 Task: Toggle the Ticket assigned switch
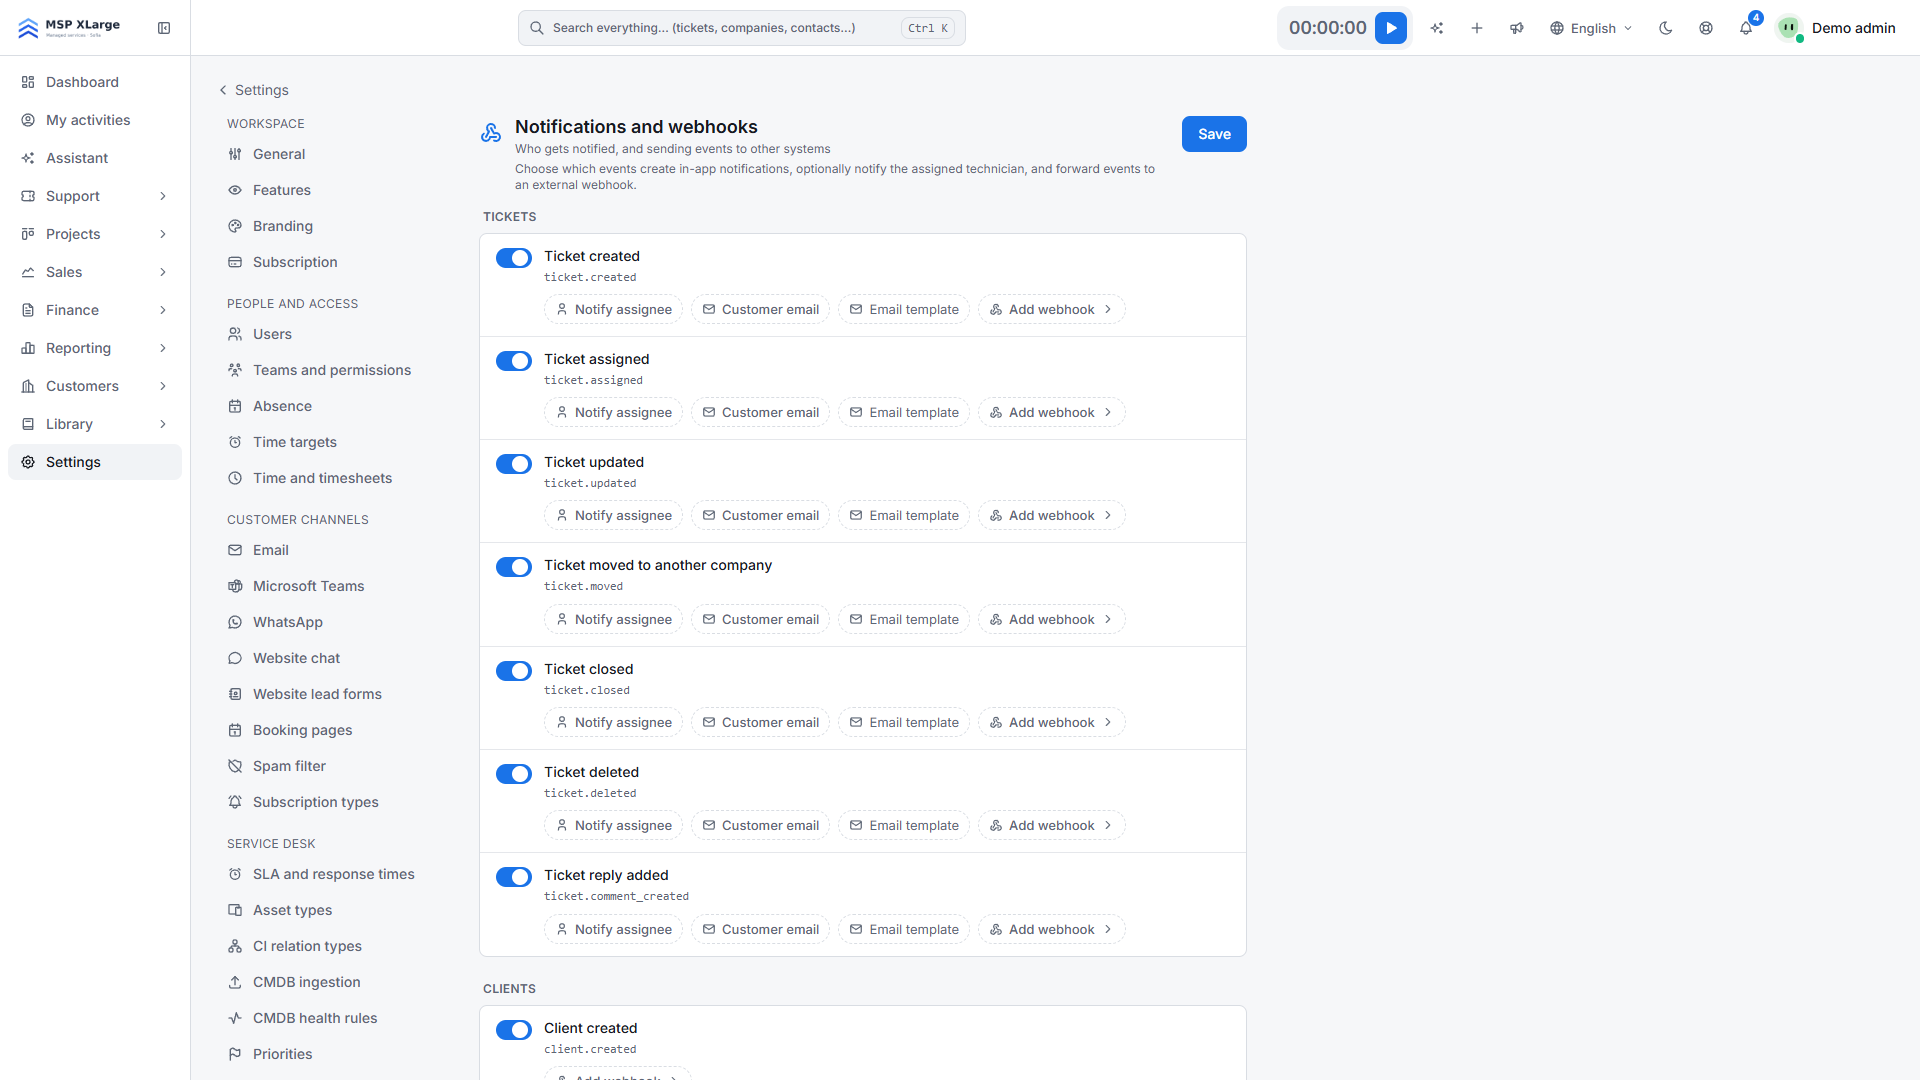pos(514,361)
